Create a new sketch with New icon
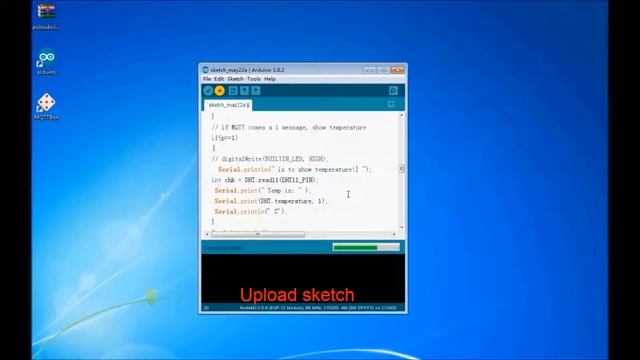640x360 pixels. (233, 91)
